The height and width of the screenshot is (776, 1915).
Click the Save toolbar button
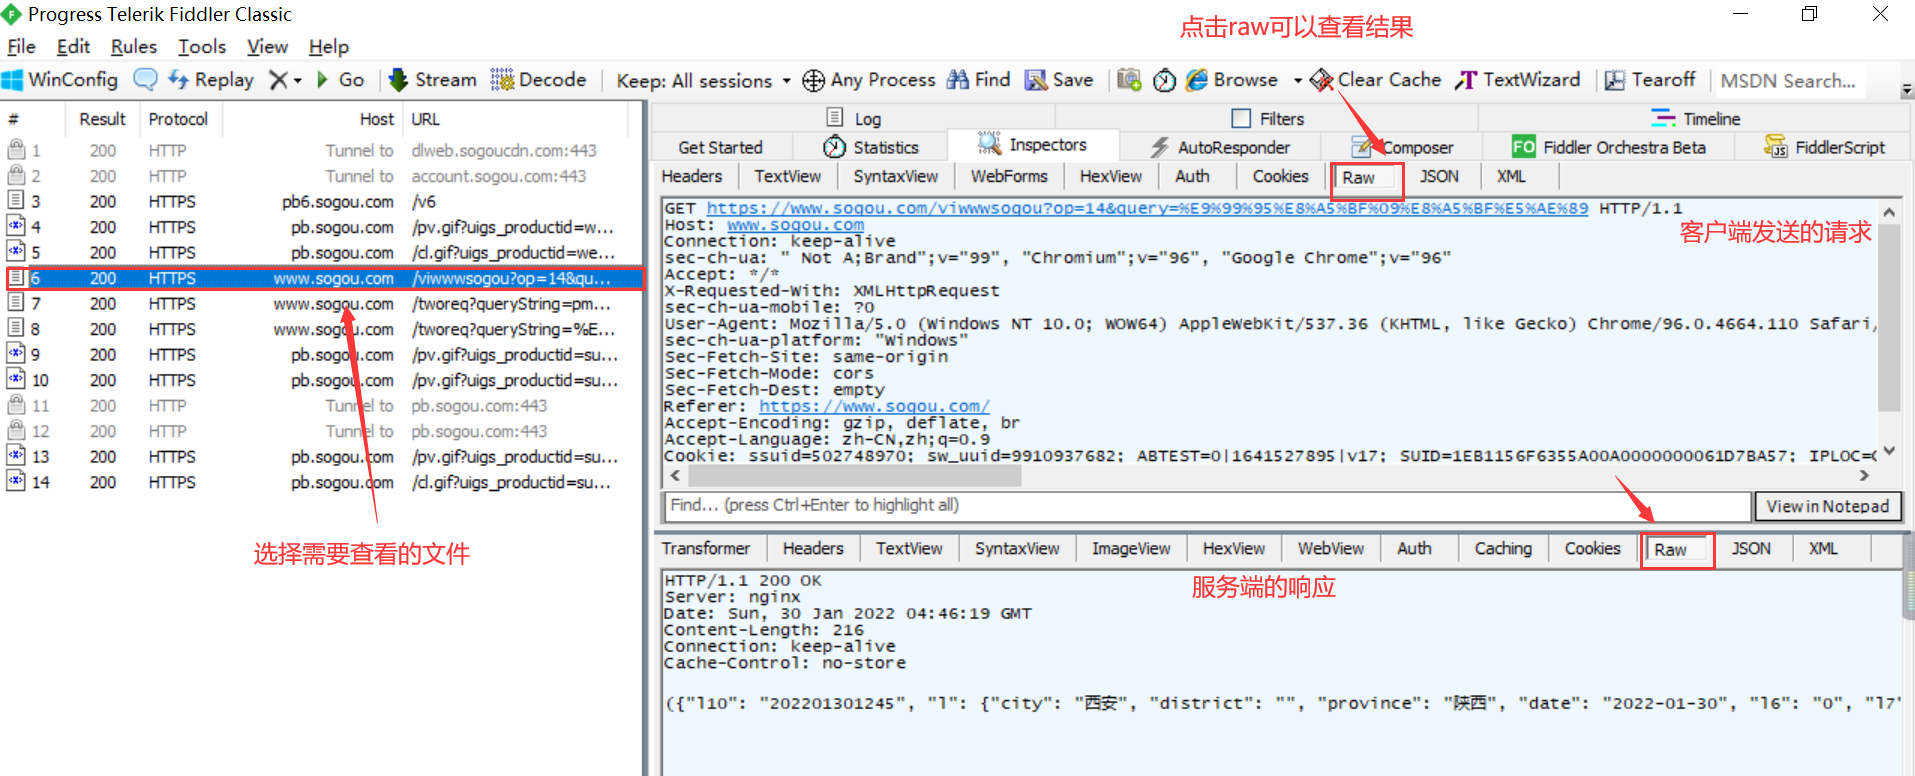coord(1059,80)
